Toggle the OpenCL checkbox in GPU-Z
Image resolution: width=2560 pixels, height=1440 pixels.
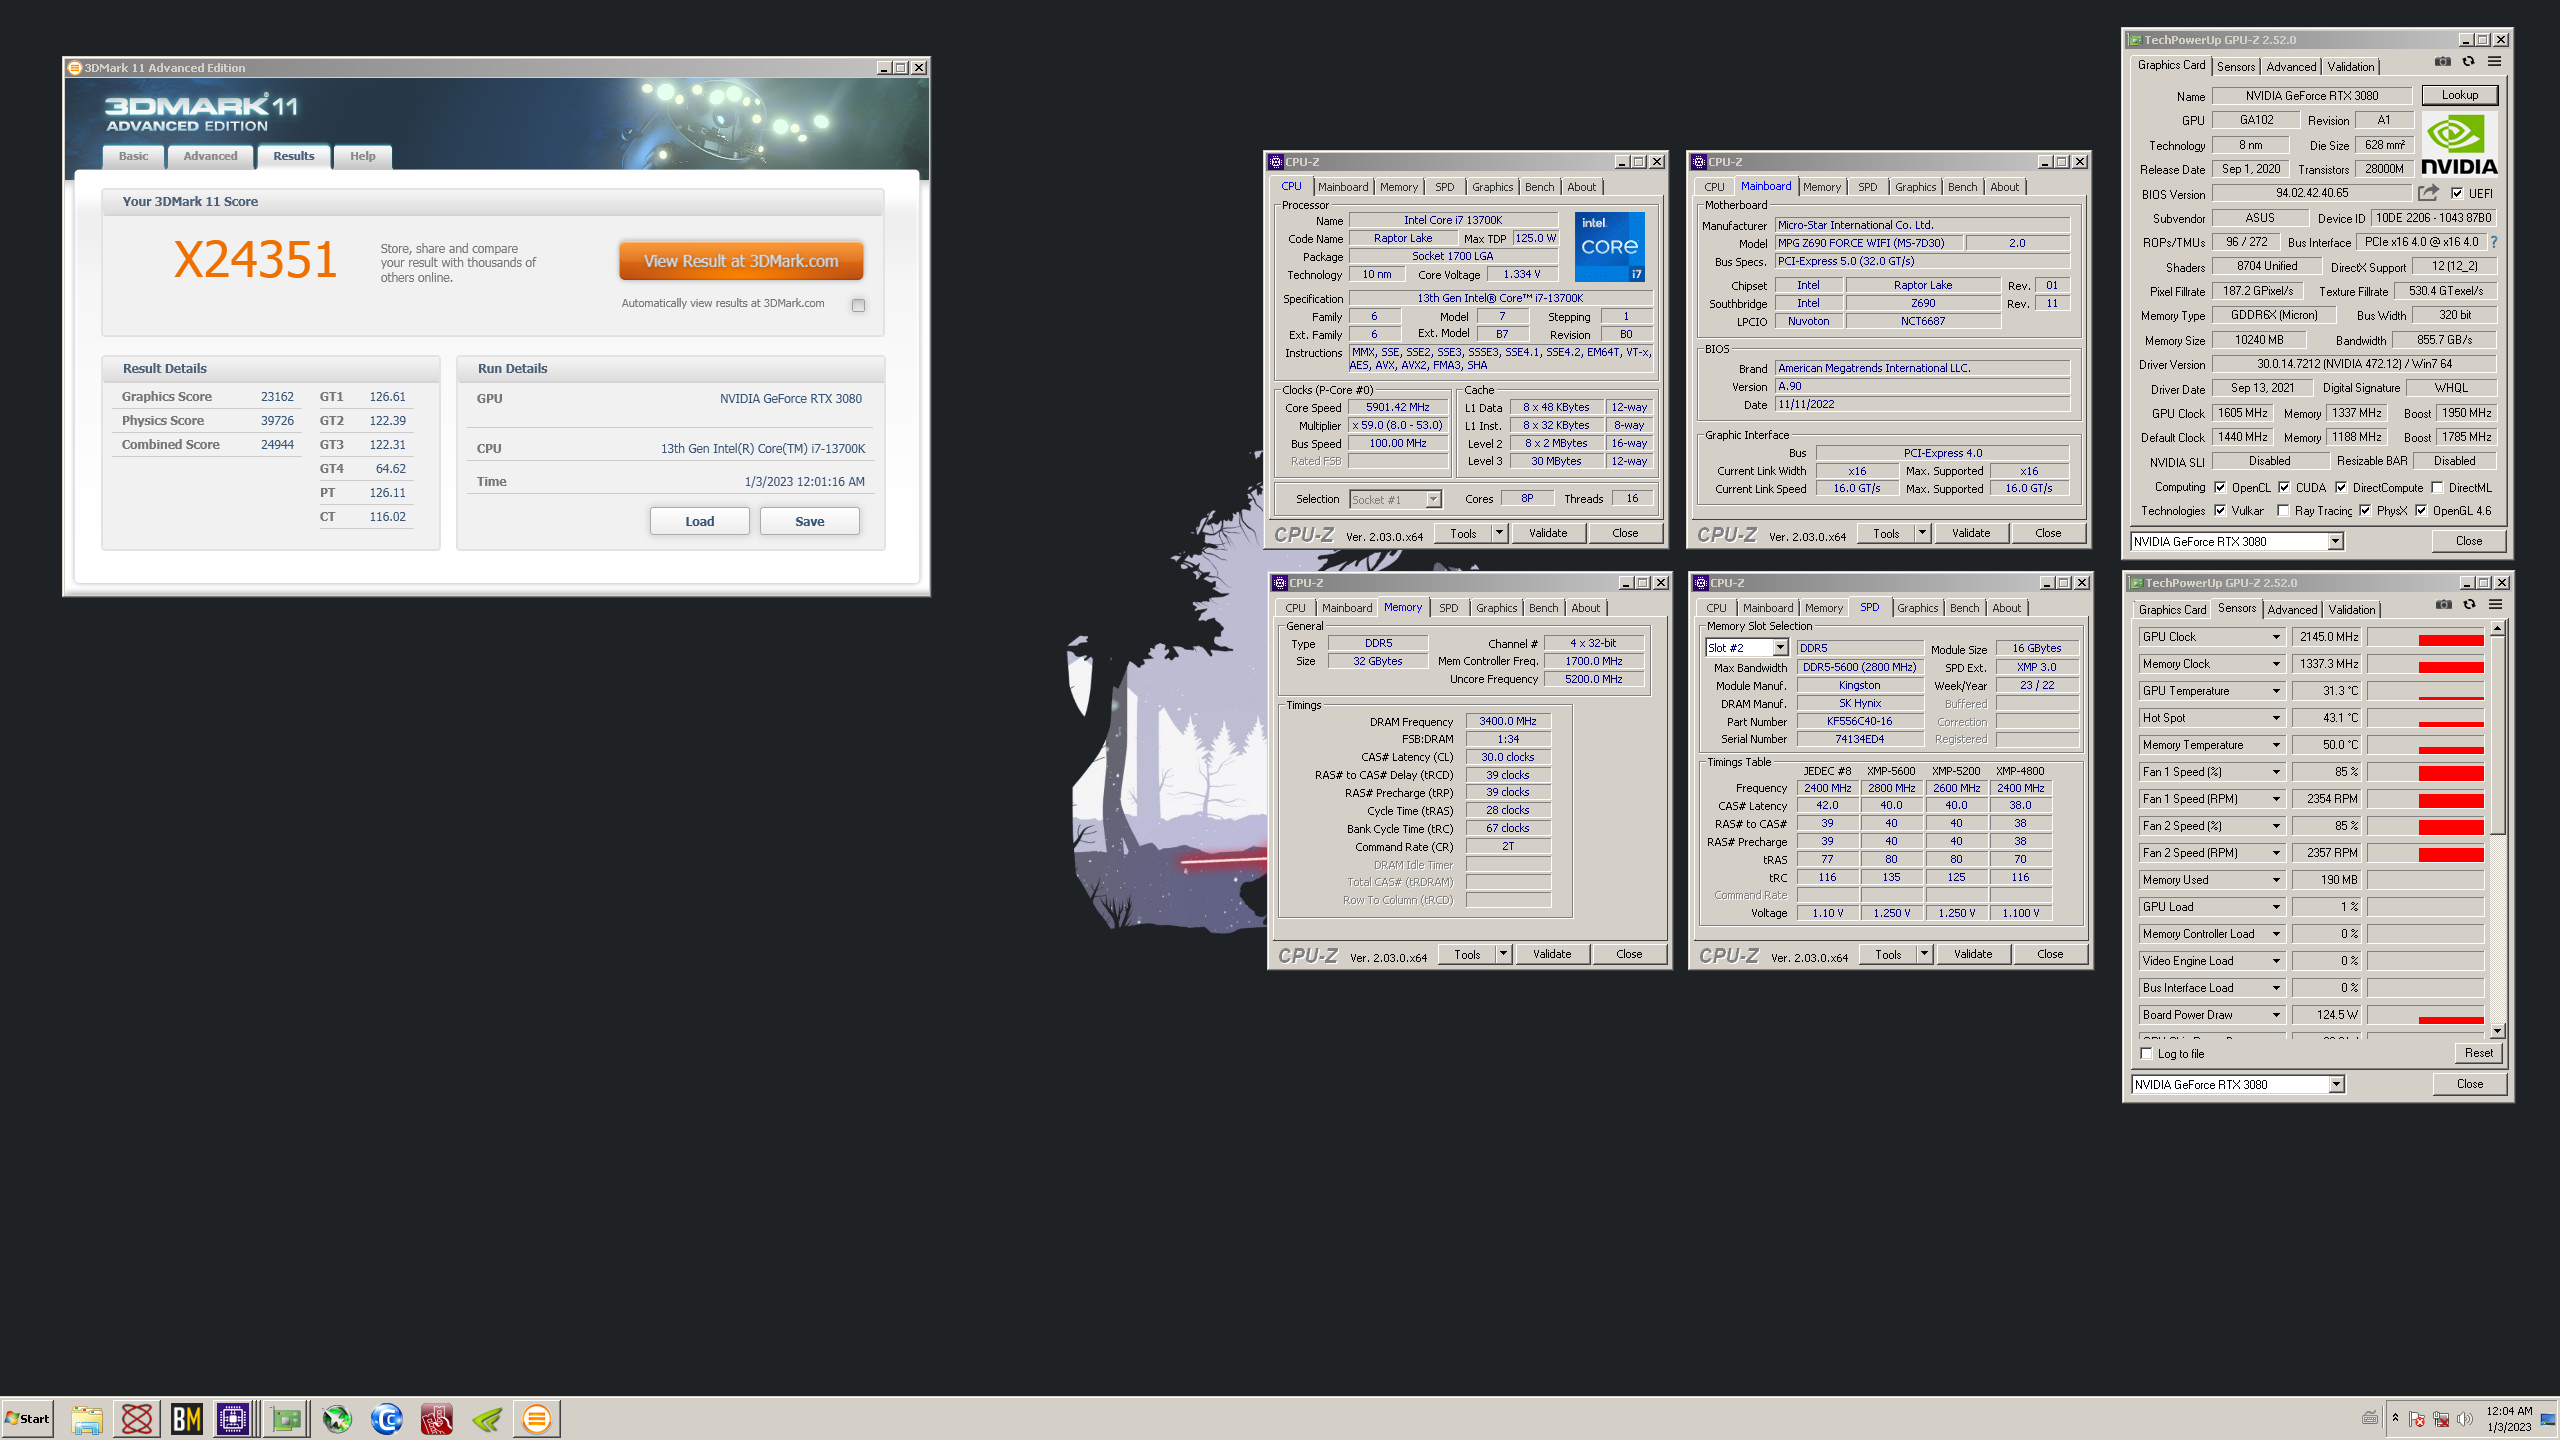(2220, 488)
